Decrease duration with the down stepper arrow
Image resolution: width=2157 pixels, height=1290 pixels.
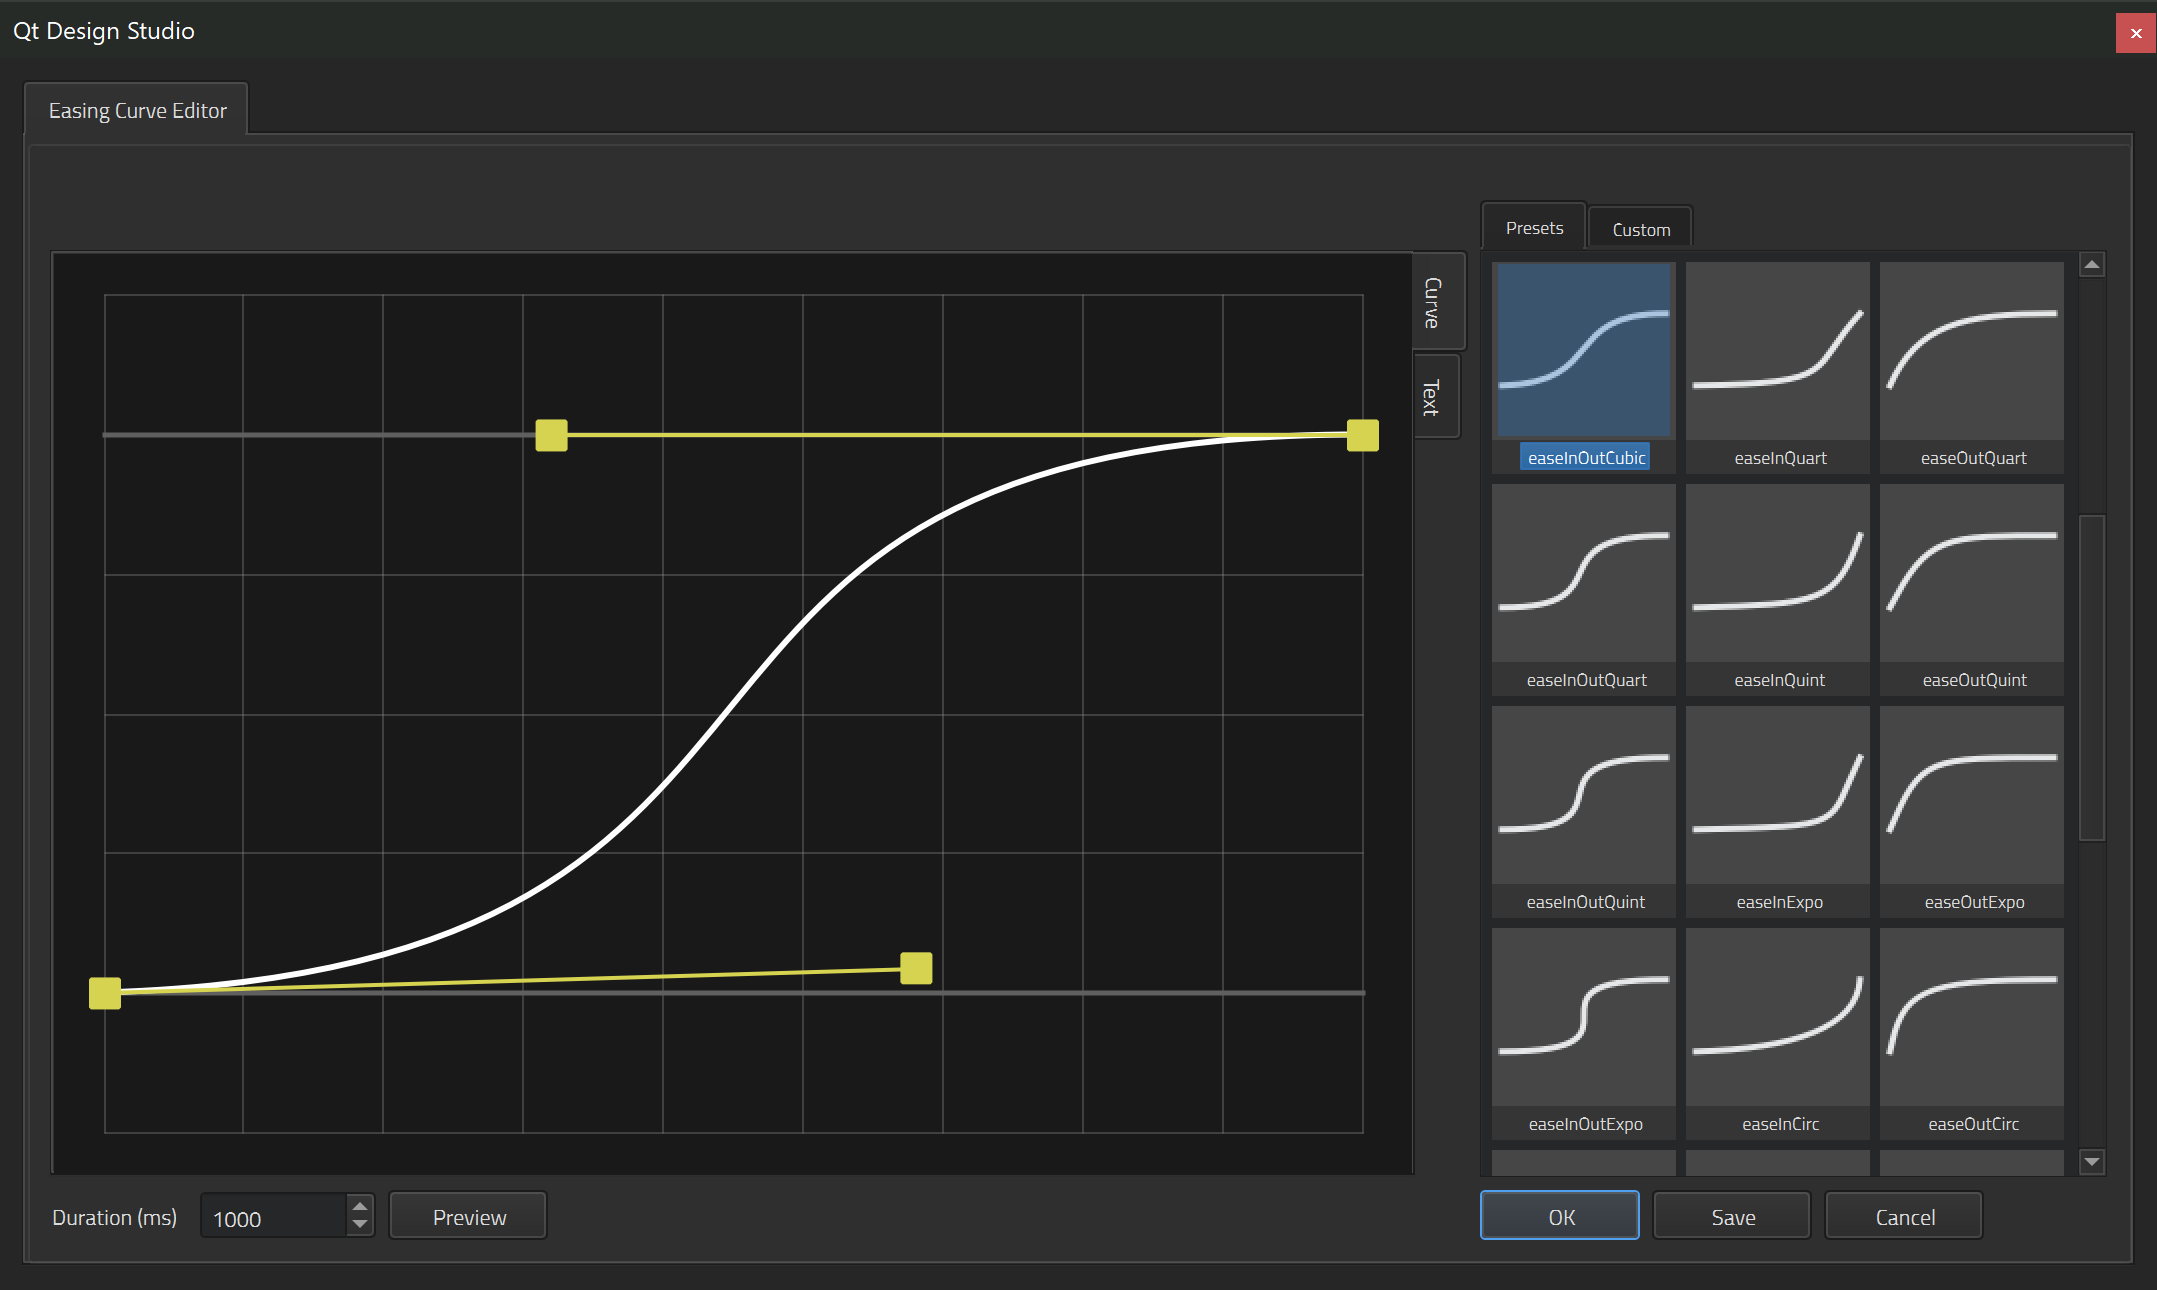[360, 1225]
